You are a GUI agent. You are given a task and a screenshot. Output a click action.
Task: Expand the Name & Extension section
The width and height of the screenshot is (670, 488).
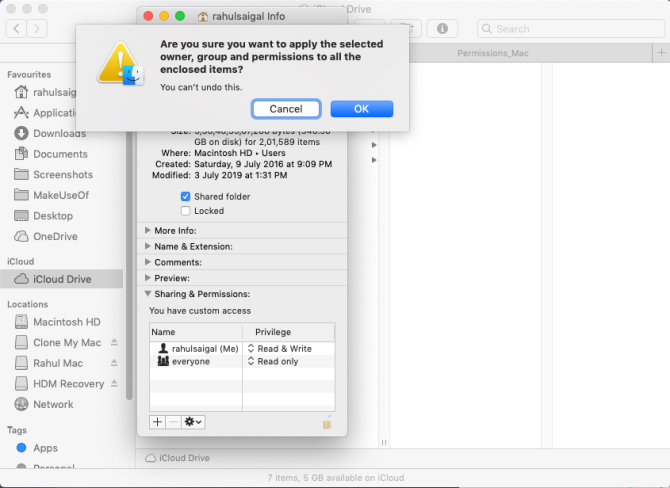click(x=148, y=246)
